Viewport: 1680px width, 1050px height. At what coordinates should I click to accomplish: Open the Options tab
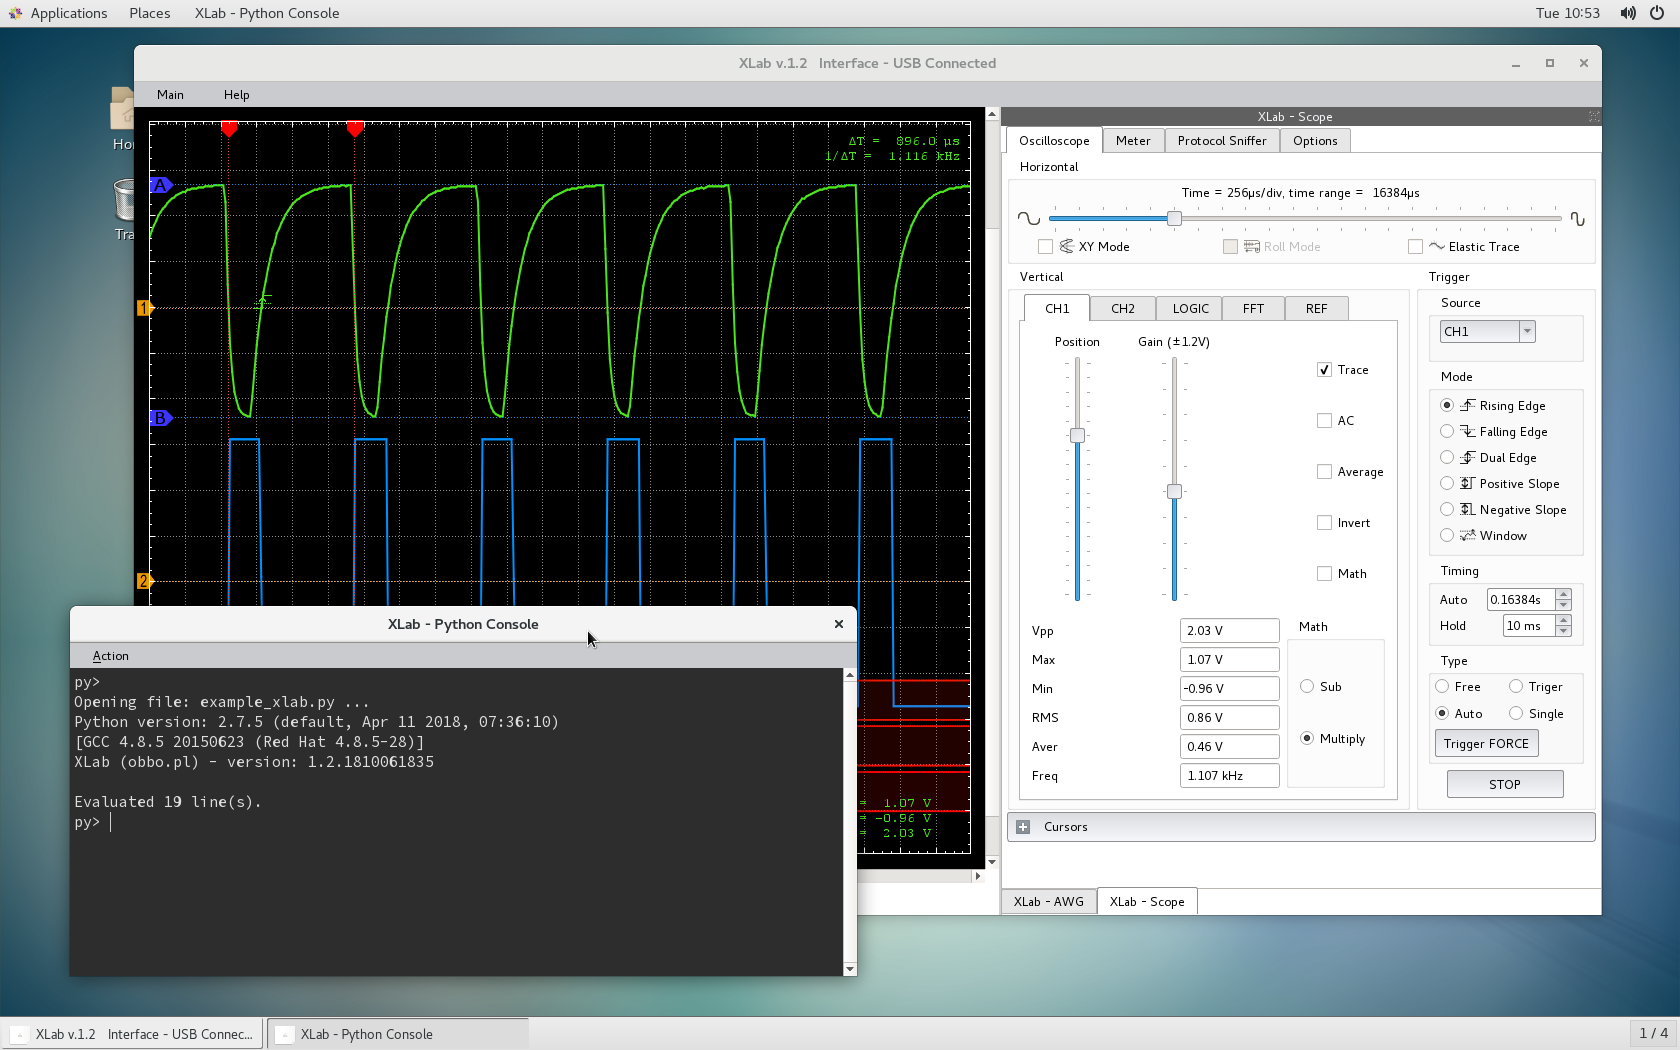1315,141
